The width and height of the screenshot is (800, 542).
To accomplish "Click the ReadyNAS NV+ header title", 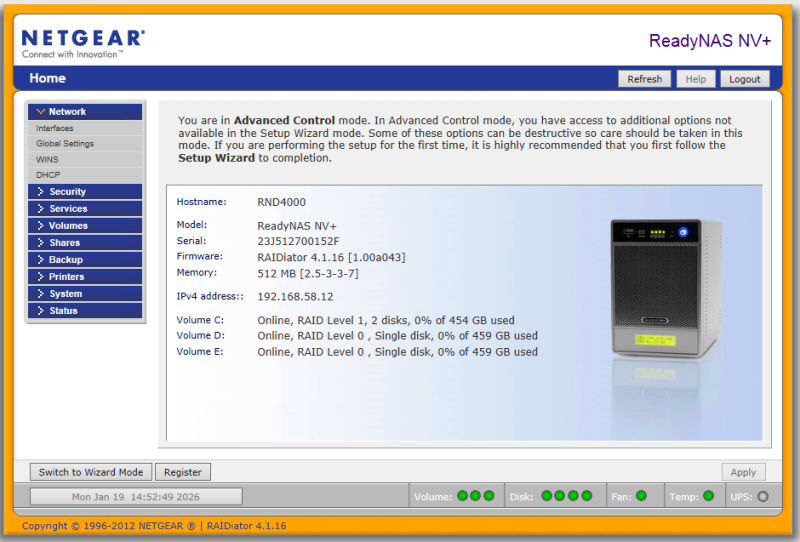I will 710,40.
